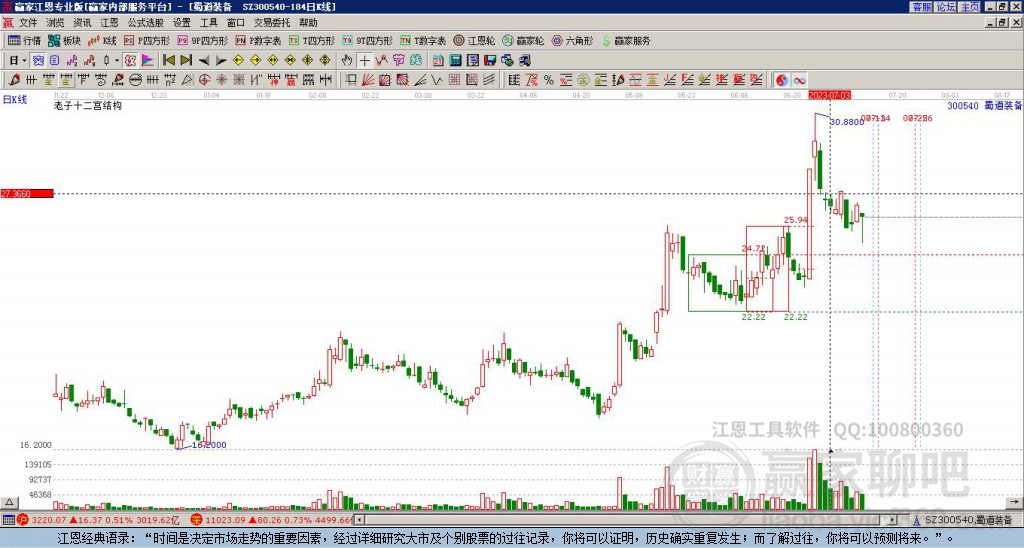The height and width of the screenshot is (548, 1024).
Task: Open the 公式选股 menu
Action: point(145,23)
